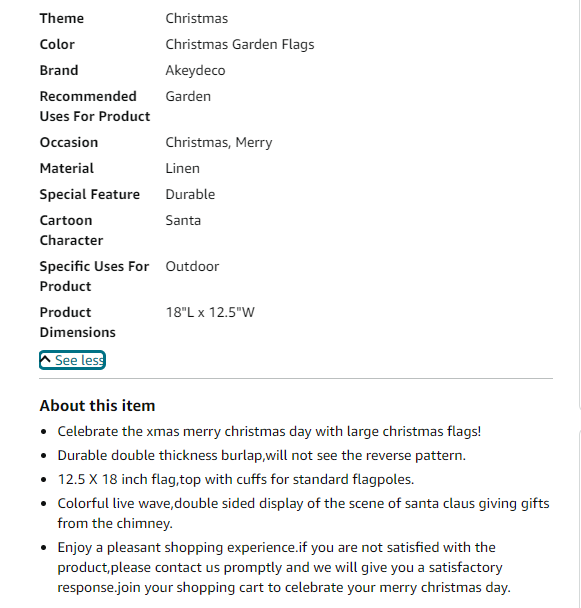581x608 pixels.
Task: Select the Akeydeco brand value
Action: 195,71
